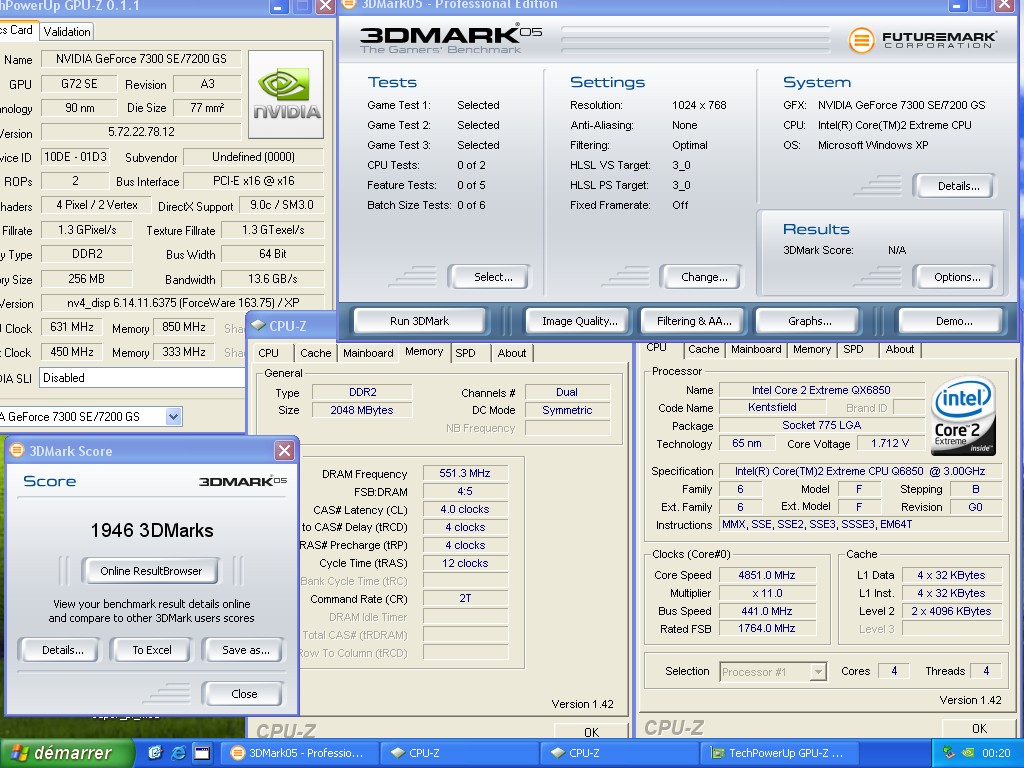Click the Rated FSB 1764.0 MHz value
Viewport: 1024px width, 768px height.
tap(767, 628)
